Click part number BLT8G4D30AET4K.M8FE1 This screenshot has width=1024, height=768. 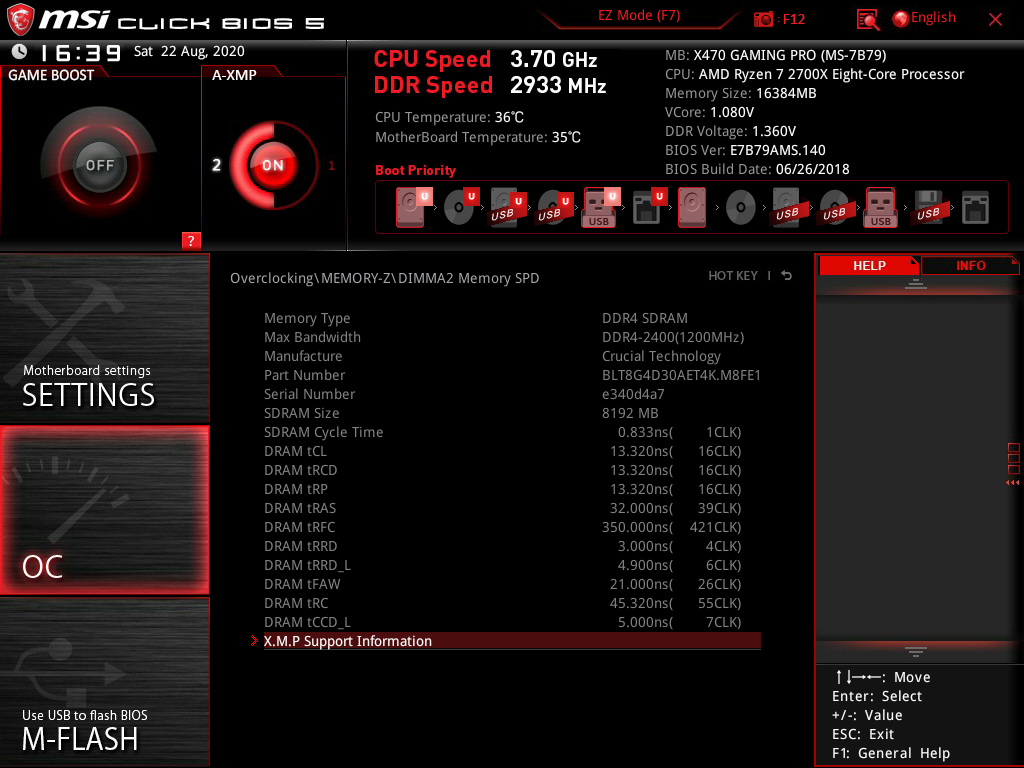coord(681,375)
